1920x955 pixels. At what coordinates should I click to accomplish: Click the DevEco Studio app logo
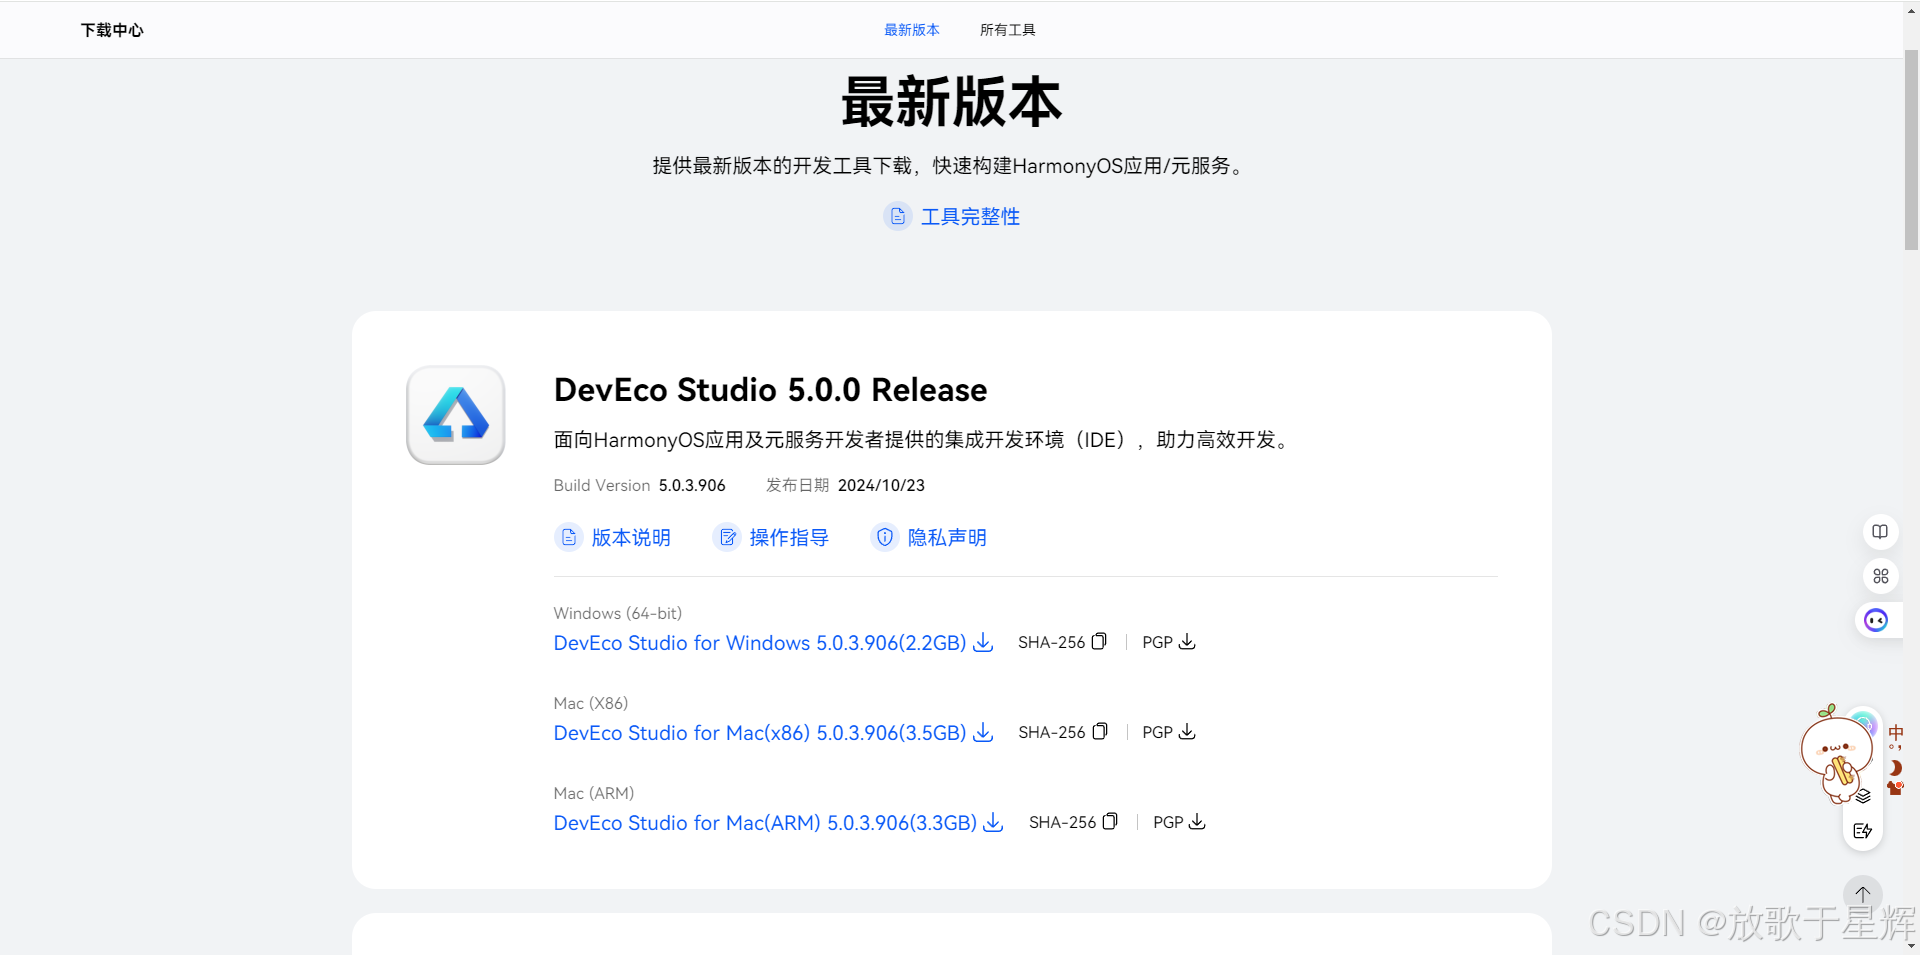click(455, 415)
